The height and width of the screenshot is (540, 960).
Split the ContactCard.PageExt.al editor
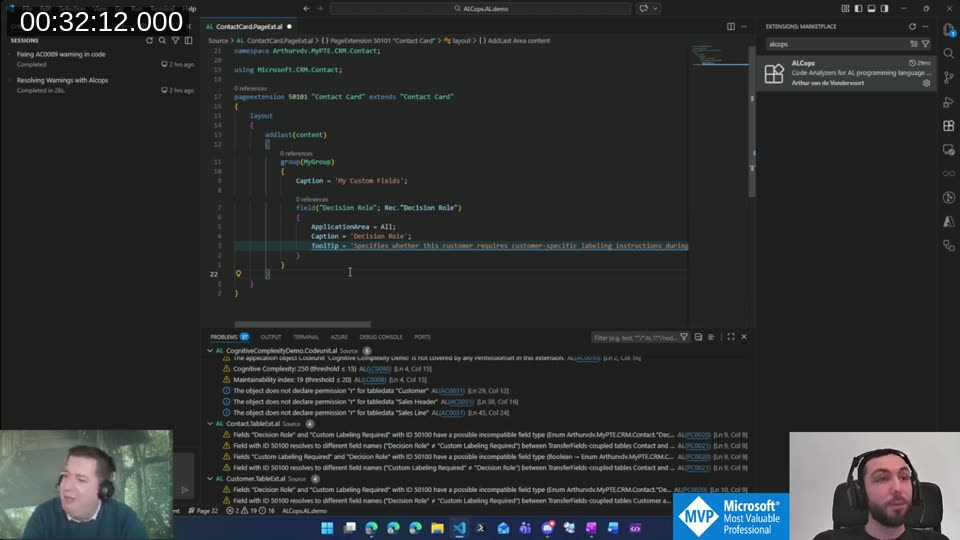point(731,26)
